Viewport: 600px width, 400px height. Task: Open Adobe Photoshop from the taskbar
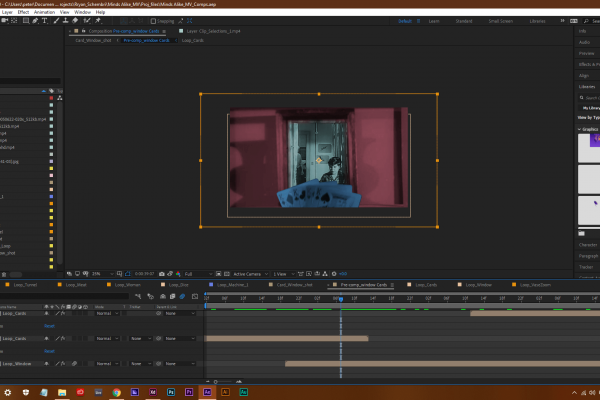171,392
